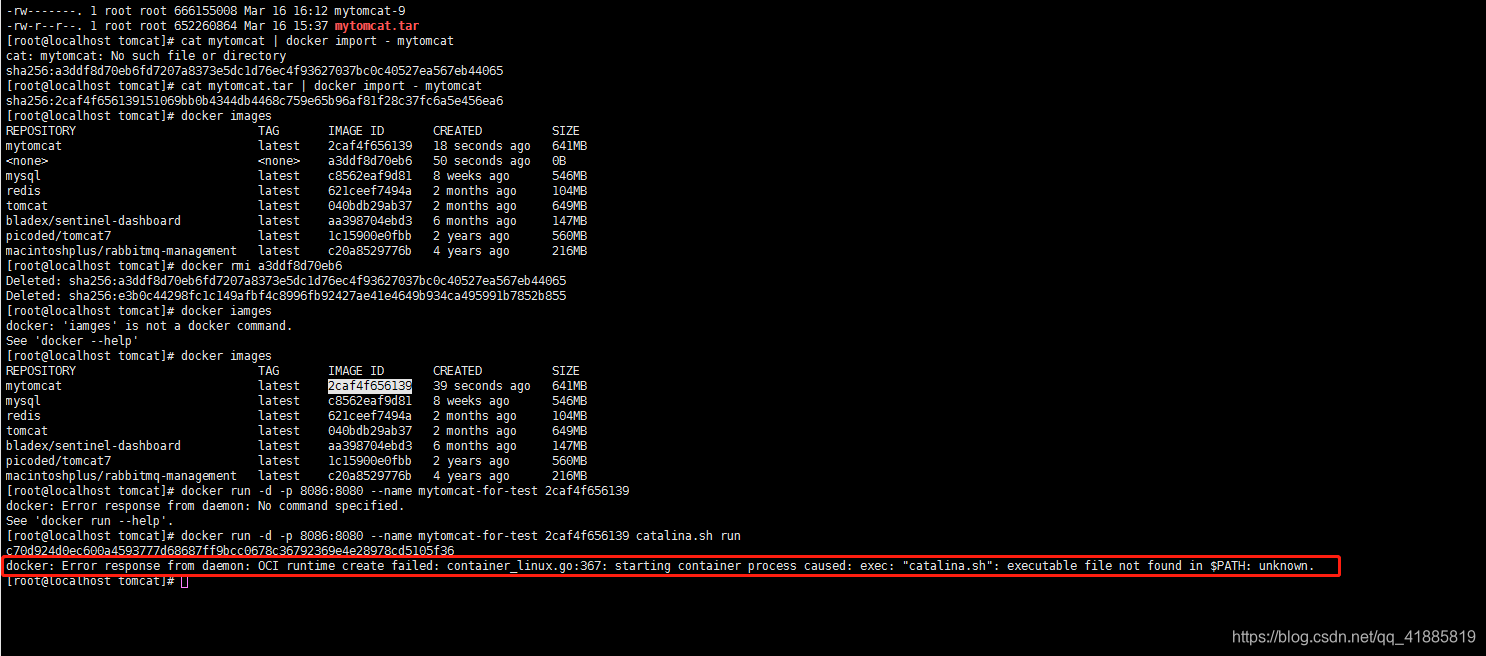The height and width of the screenshot is (656, 1486).
Task: Click the docker run command ending in 'catalina.sh run'
Action: 461,536
